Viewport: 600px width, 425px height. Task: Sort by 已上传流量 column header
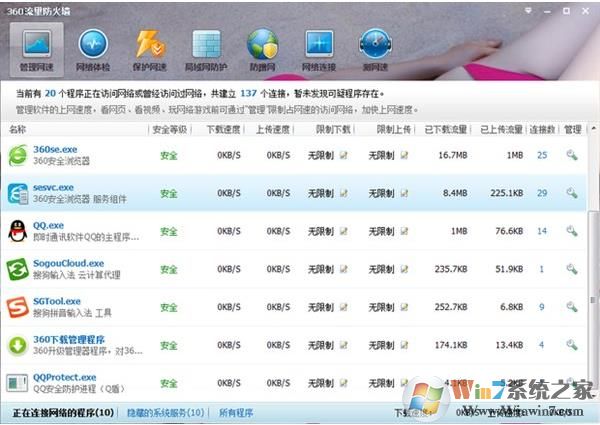(502, 130)
